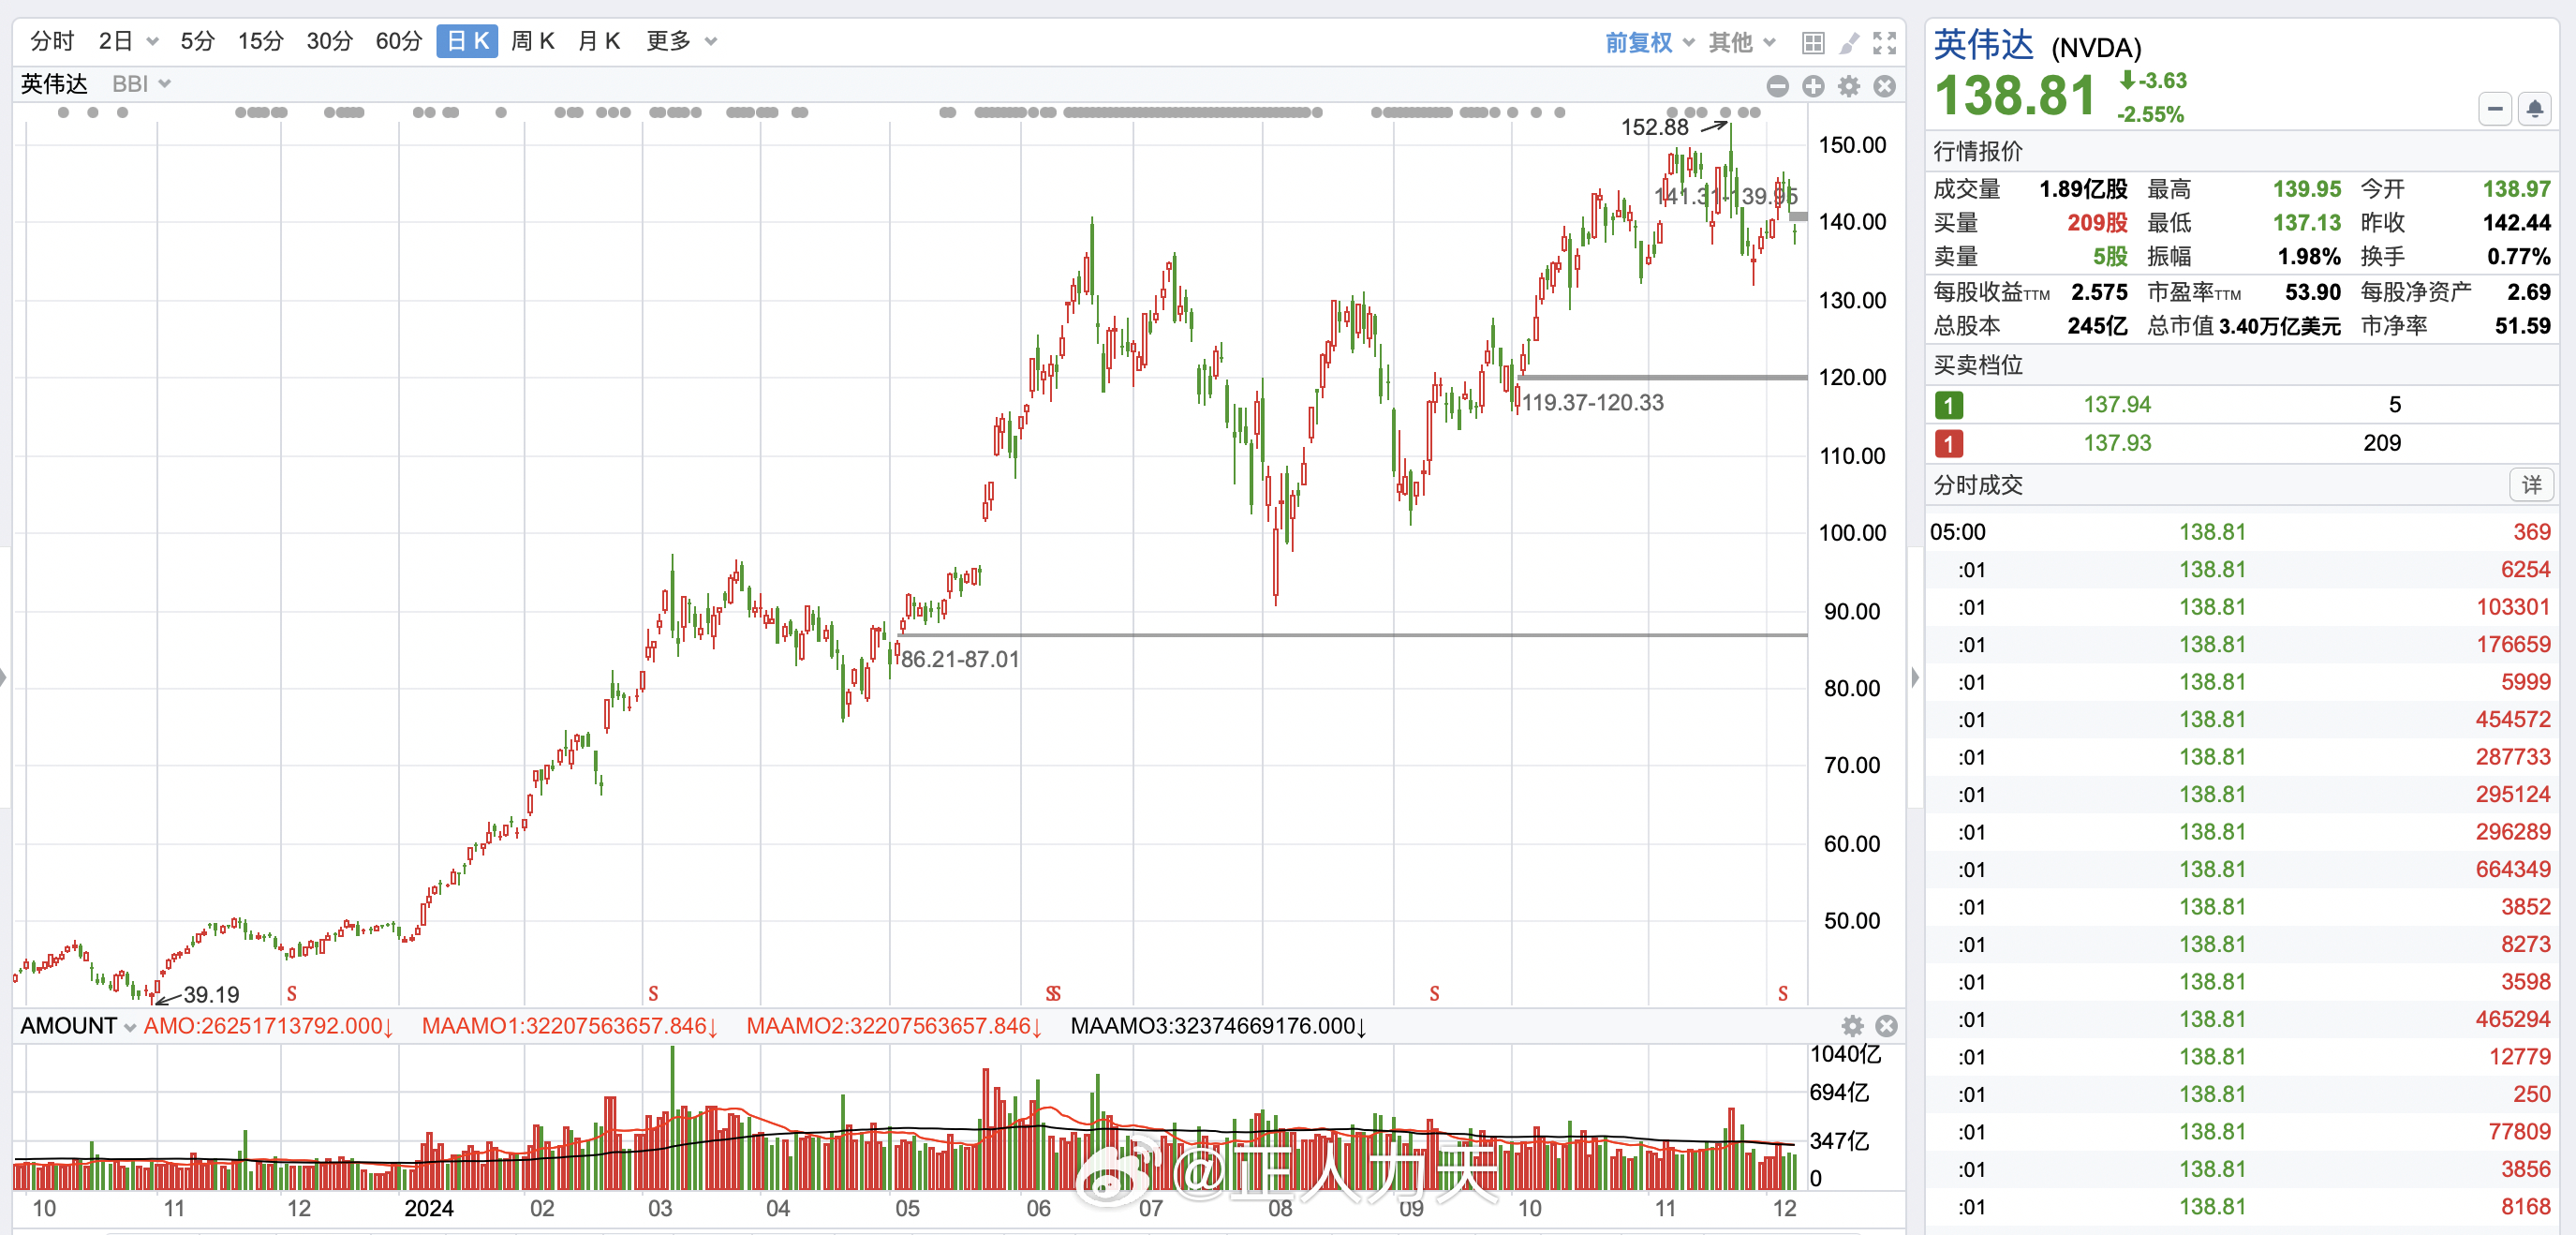Screen dimensions: 2576x1235
Task: Select the 日K daily candlestick tab
Action: coord(467,41)
